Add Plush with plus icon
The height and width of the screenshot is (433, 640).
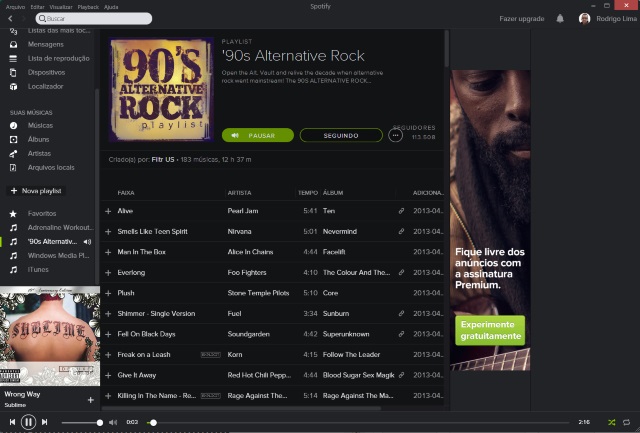(x=108, y=293)
